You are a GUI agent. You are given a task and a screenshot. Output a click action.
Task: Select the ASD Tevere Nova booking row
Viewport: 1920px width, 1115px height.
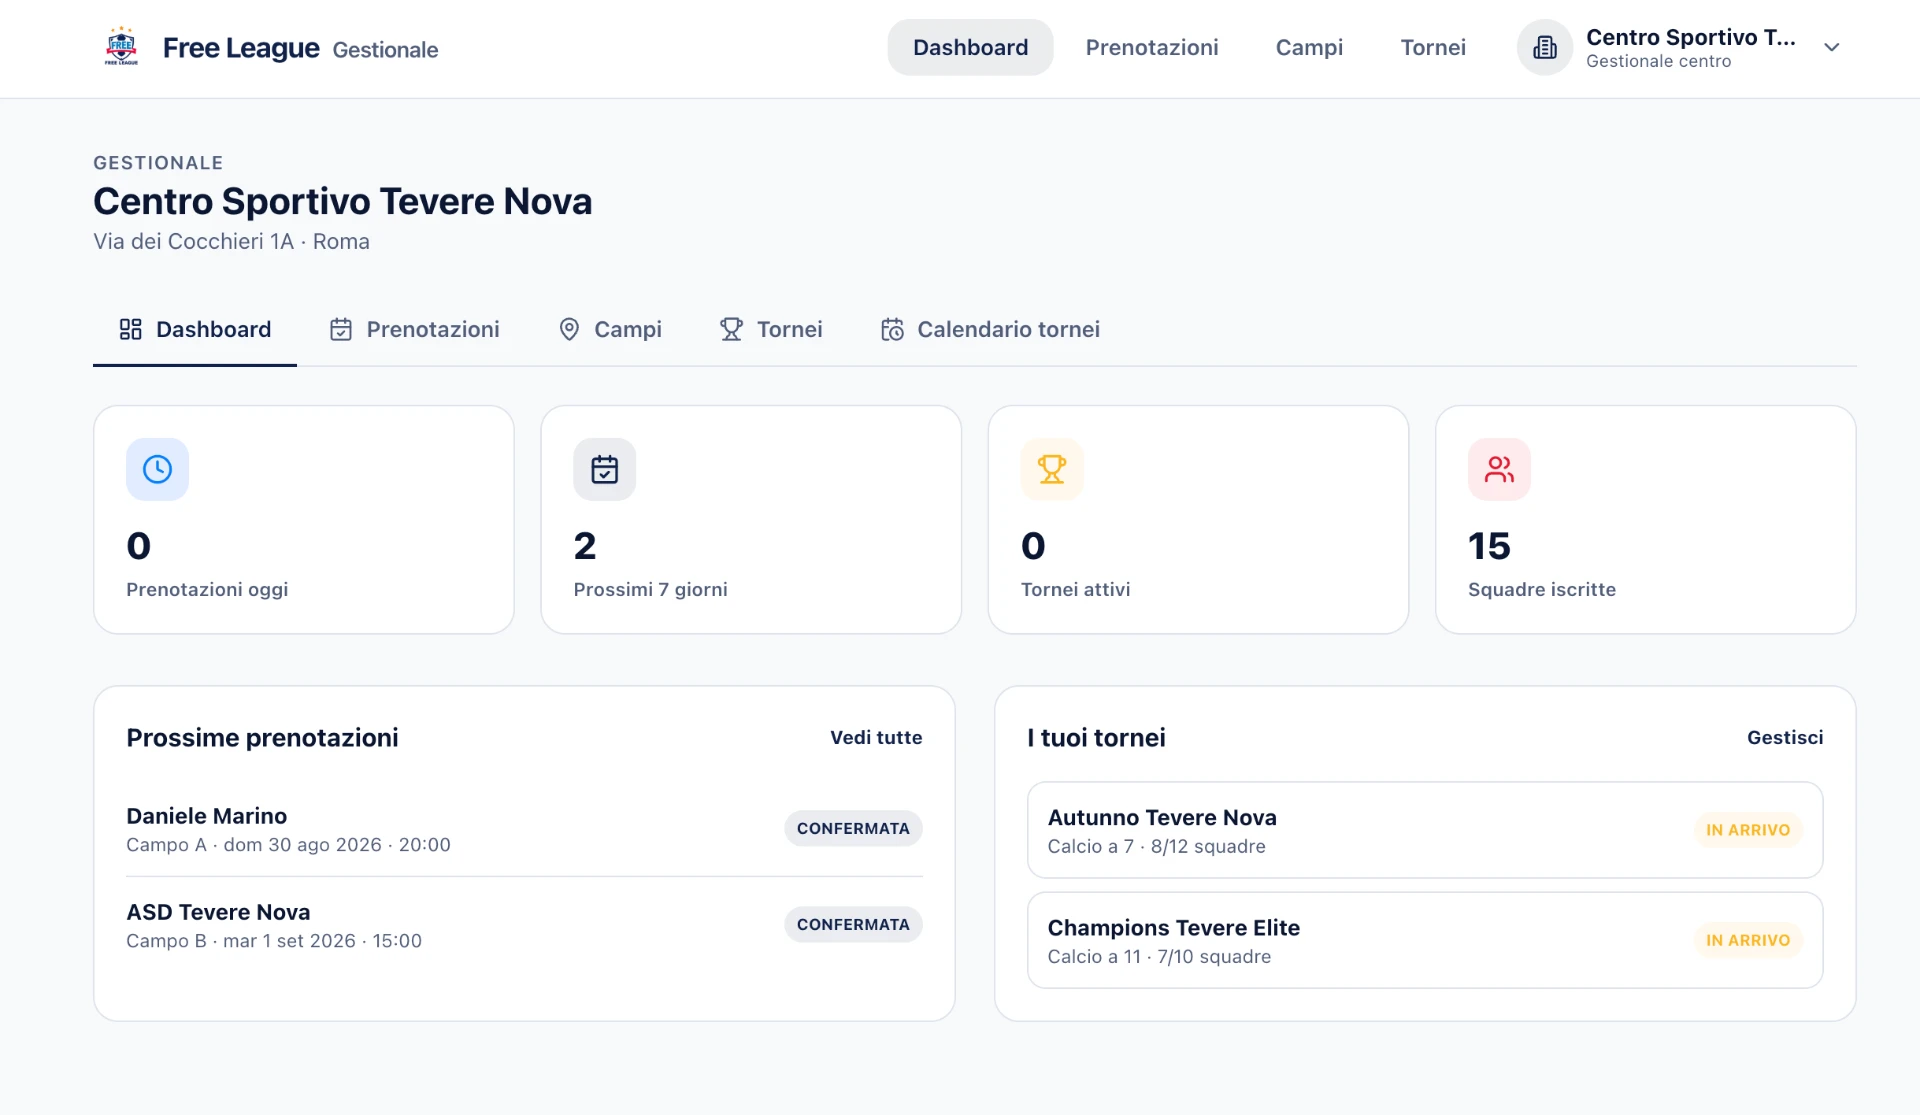pyautogui.click(x=524, y=925)
